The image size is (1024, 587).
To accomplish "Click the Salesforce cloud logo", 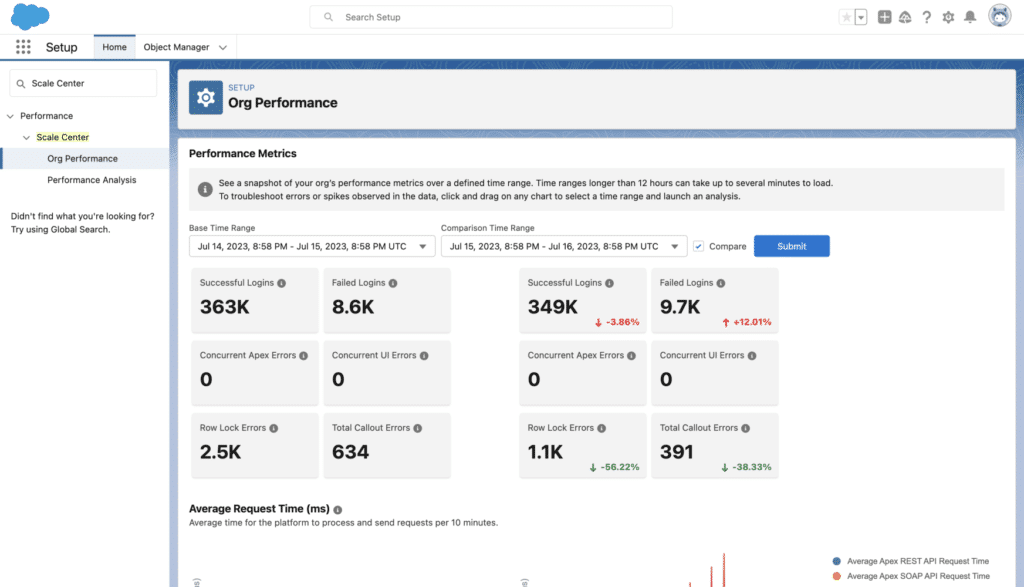I will [x=31, y=17].
